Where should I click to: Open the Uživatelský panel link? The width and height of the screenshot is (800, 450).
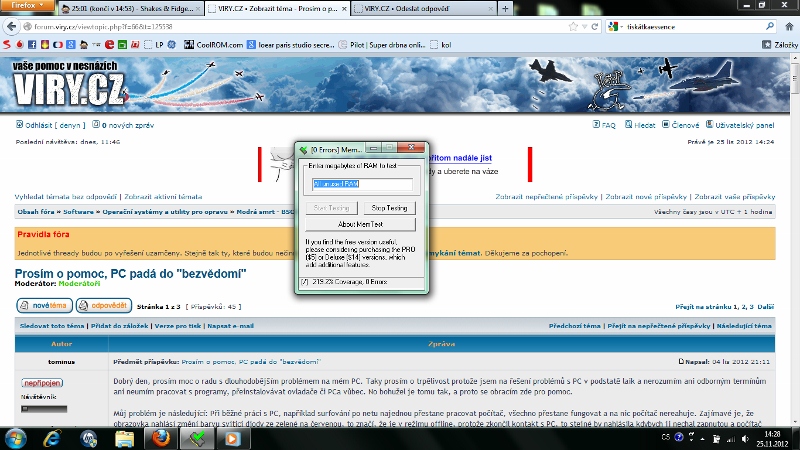740,125
